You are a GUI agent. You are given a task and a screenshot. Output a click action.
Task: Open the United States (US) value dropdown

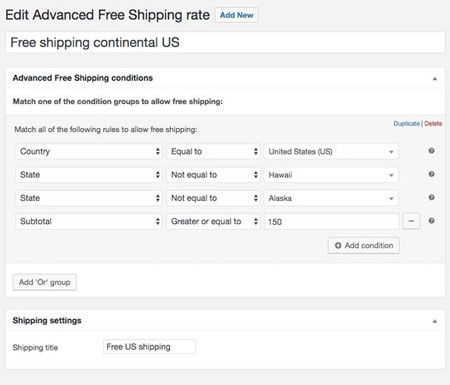tap(331, 152)
